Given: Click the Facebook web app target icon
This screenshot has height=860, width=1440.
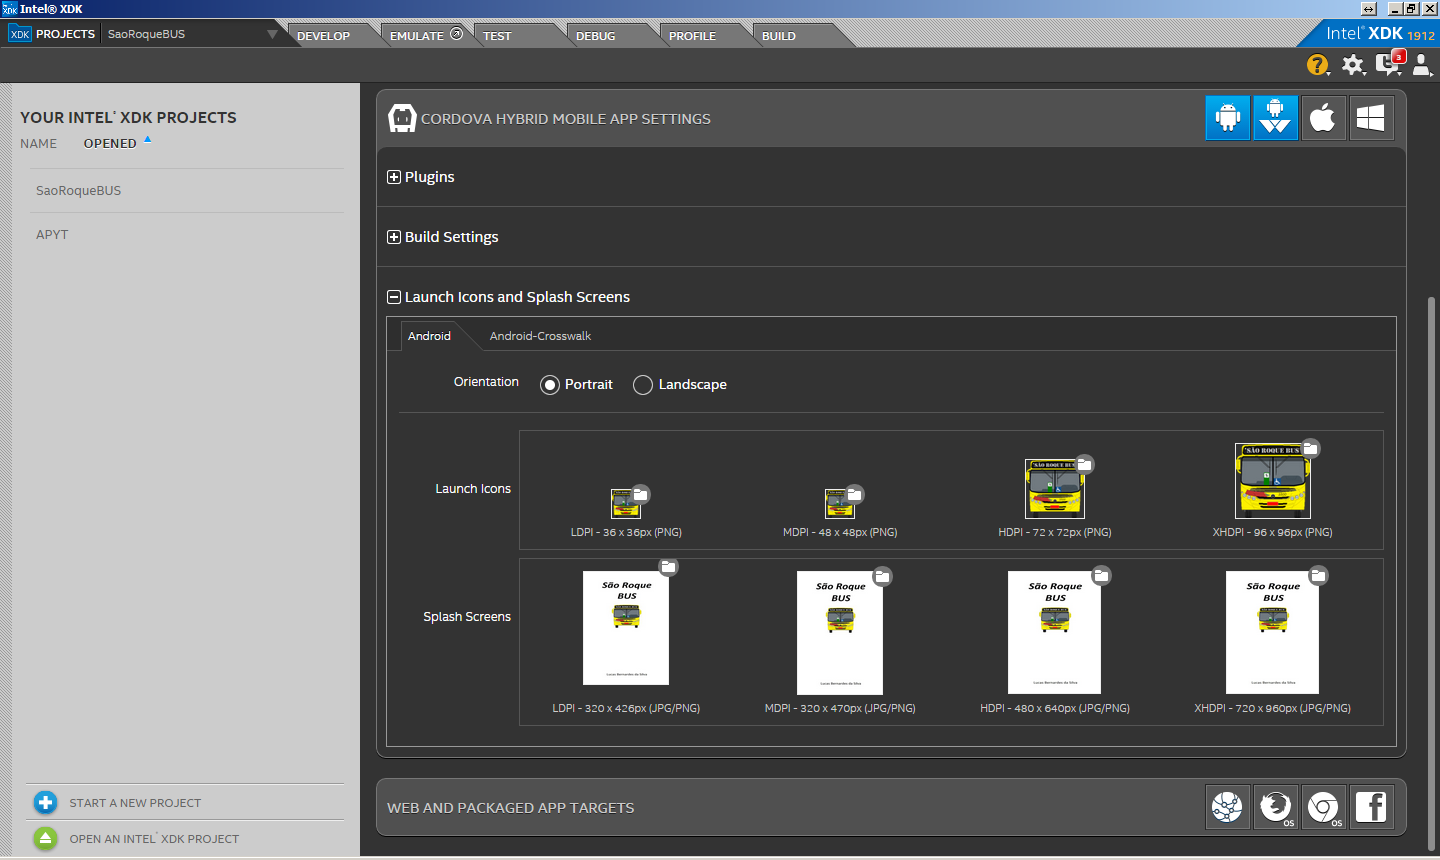Looking at the screenshot, I should point(1371,807).
